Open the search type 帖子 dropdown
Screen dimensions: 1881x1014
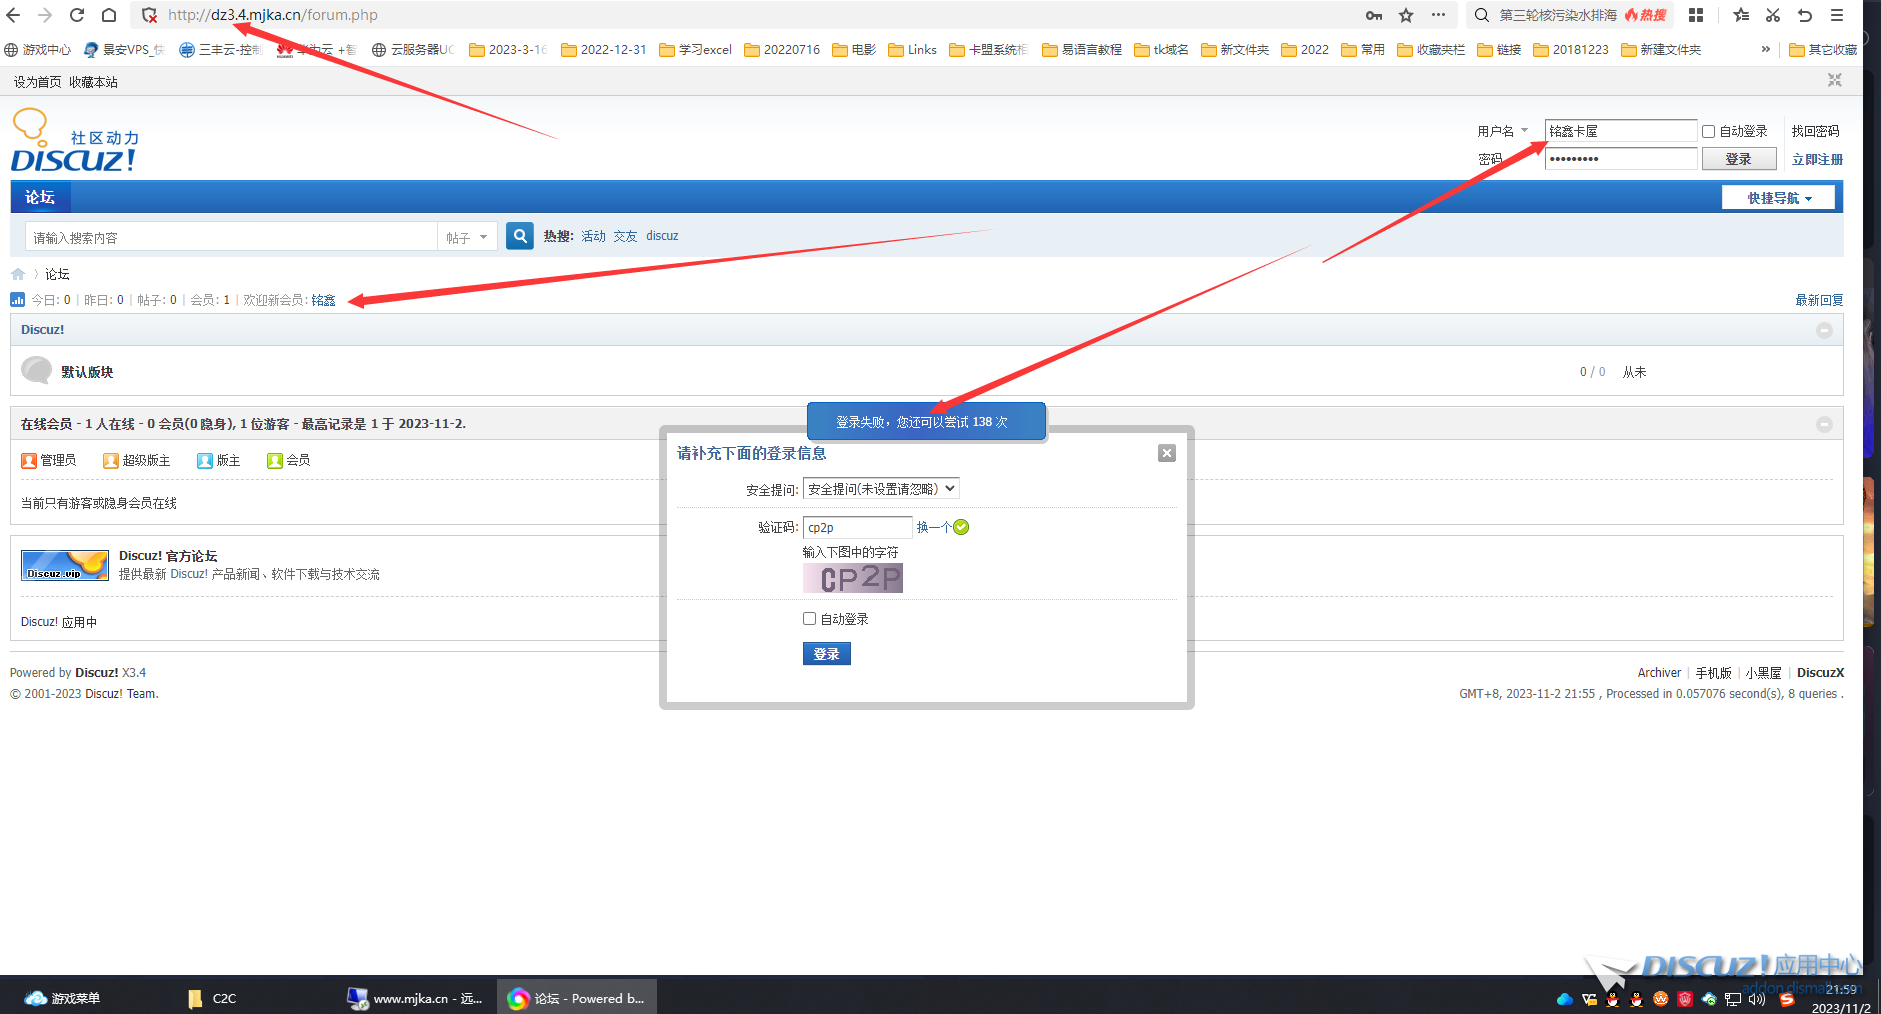467,237
